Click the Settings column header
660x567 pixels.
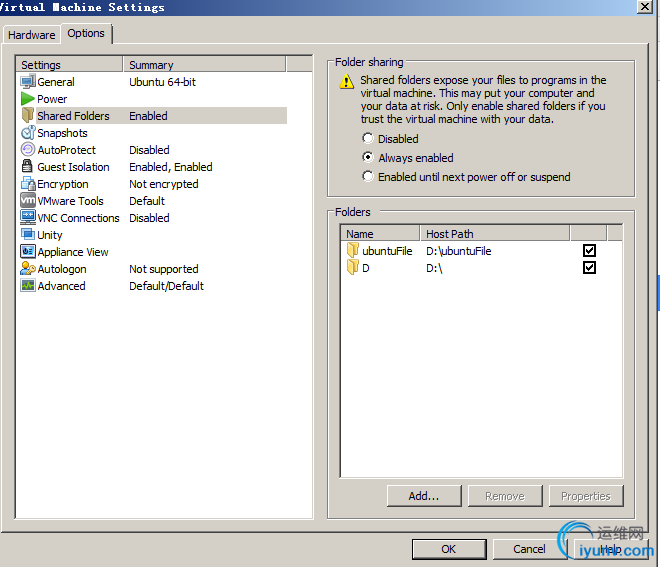point(69,64)
